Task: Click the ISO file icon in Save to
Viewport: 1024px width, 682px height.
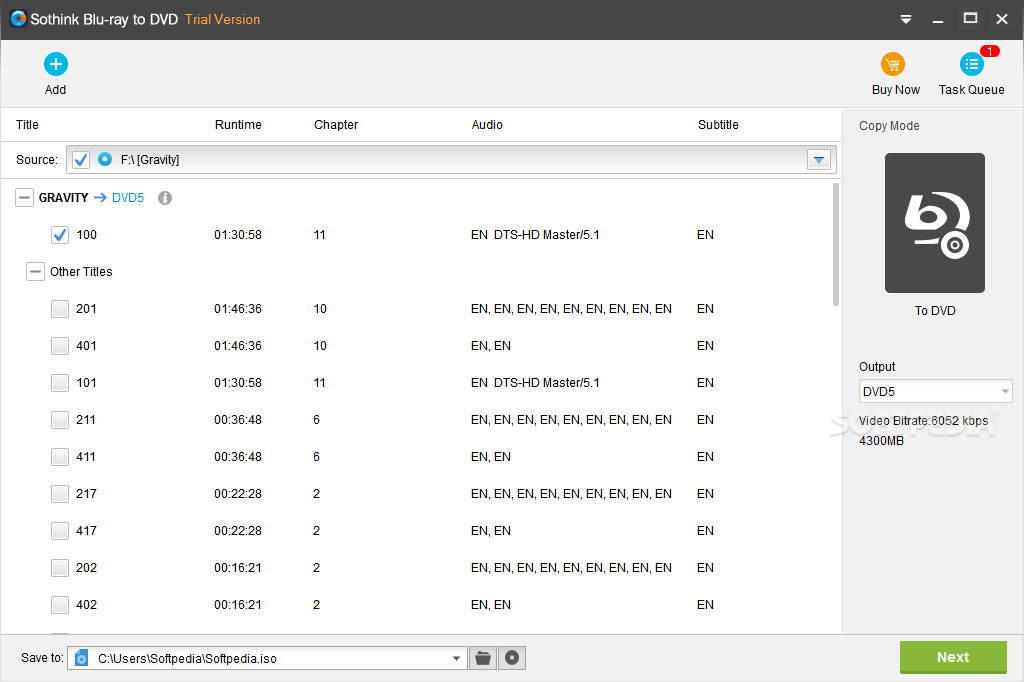Action: coord(82,657)
